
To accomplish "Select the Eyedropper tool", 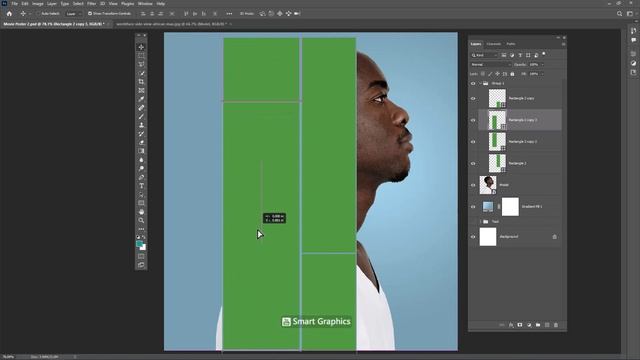I will (x=141, y=99).
